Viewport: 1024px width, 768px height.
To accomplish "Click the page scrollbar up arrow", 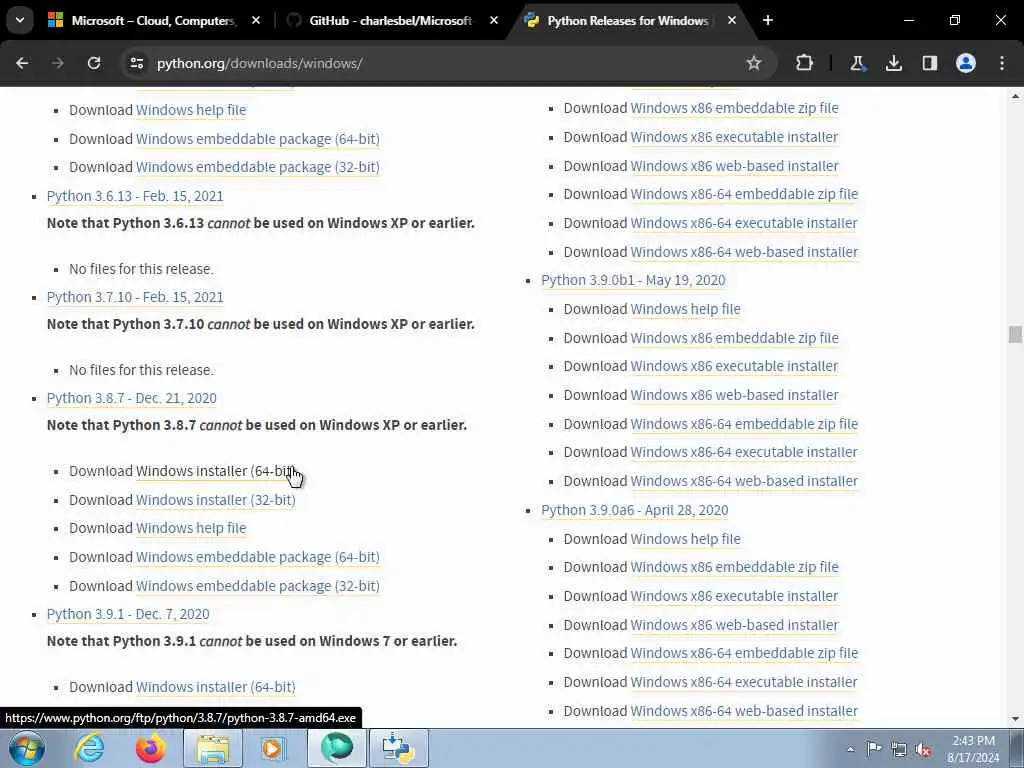I will tap(1015, 96).
